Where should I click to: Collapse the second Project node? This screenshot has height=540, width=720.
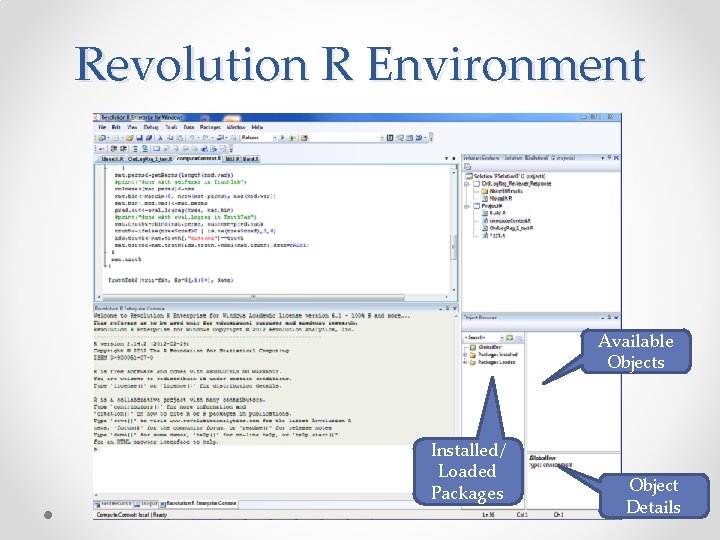[x=467, y=206]
